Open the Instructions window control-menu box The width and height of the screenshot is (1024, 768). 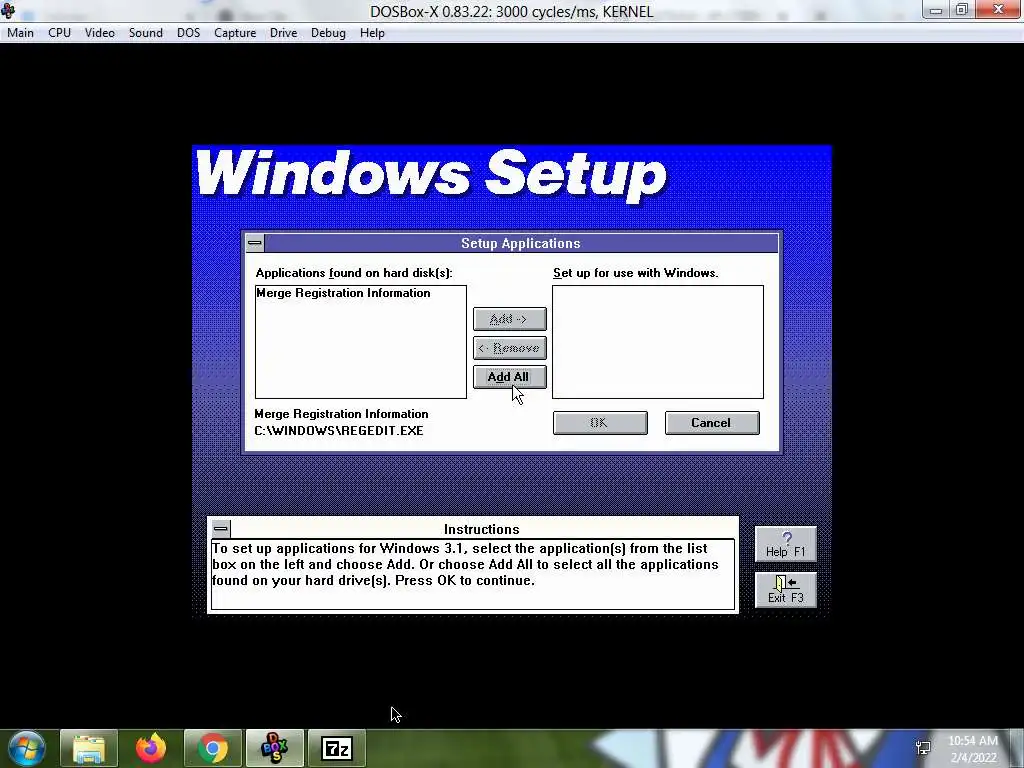[x=221, y=528]
